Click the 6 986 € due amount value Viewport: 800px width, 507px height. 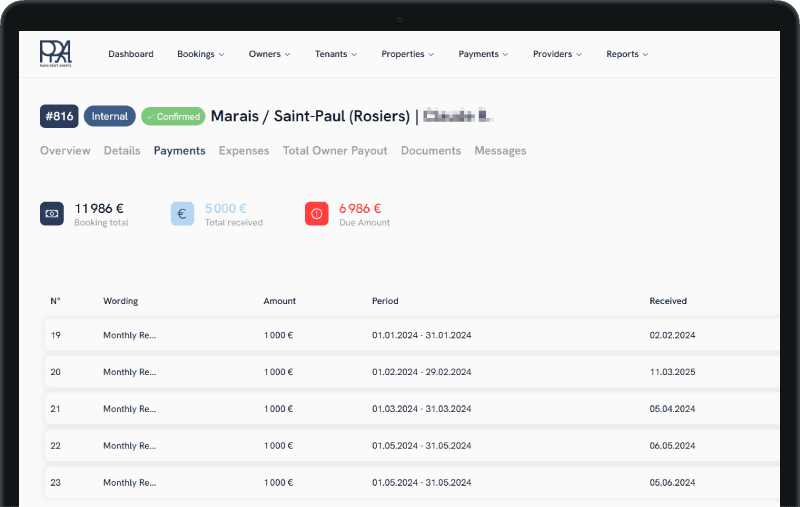[x=360, y=209]
